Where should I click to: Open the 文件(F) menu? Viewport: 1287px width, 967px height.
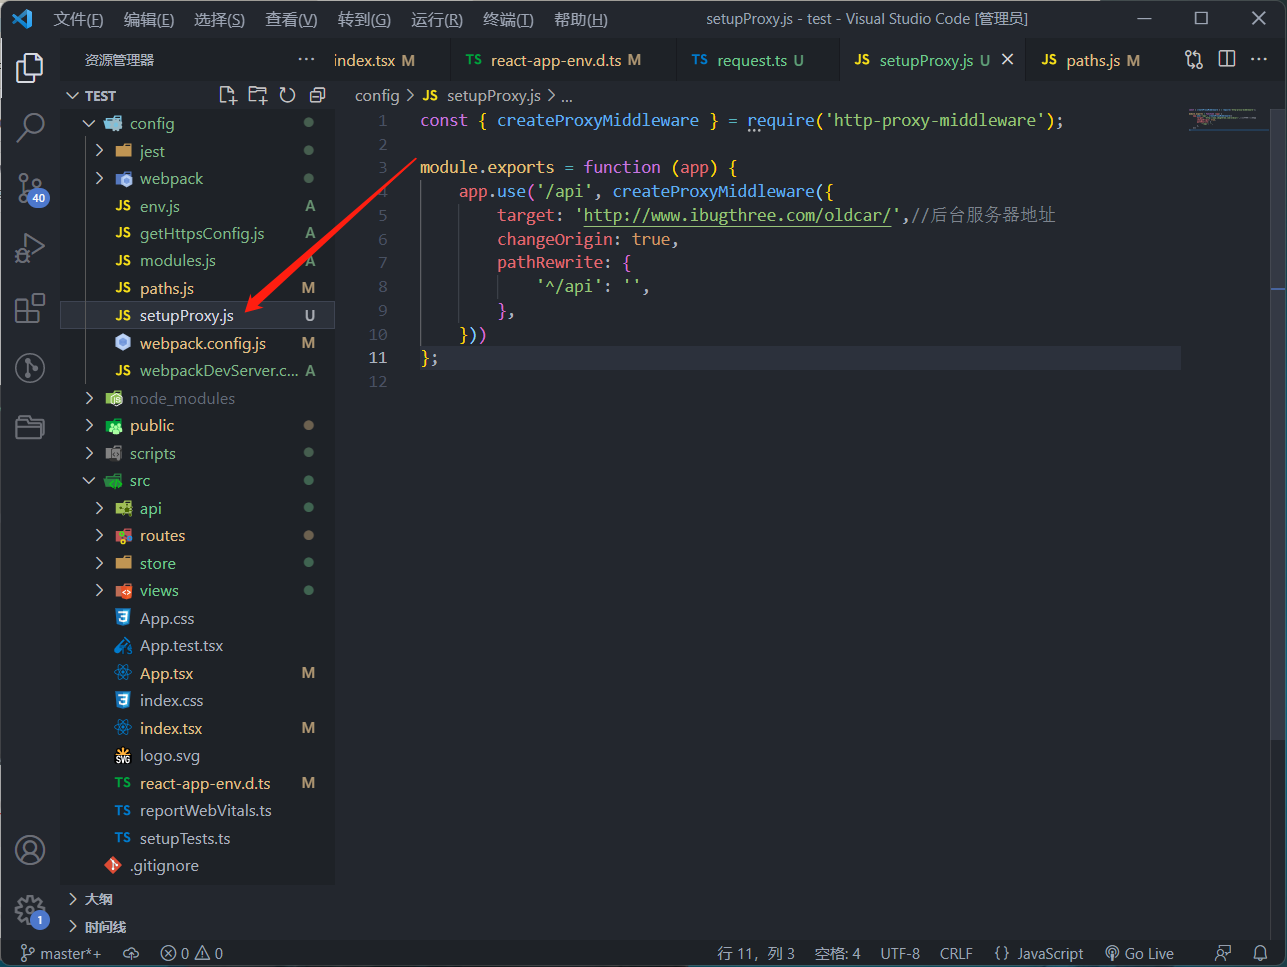tap(78, 19)
